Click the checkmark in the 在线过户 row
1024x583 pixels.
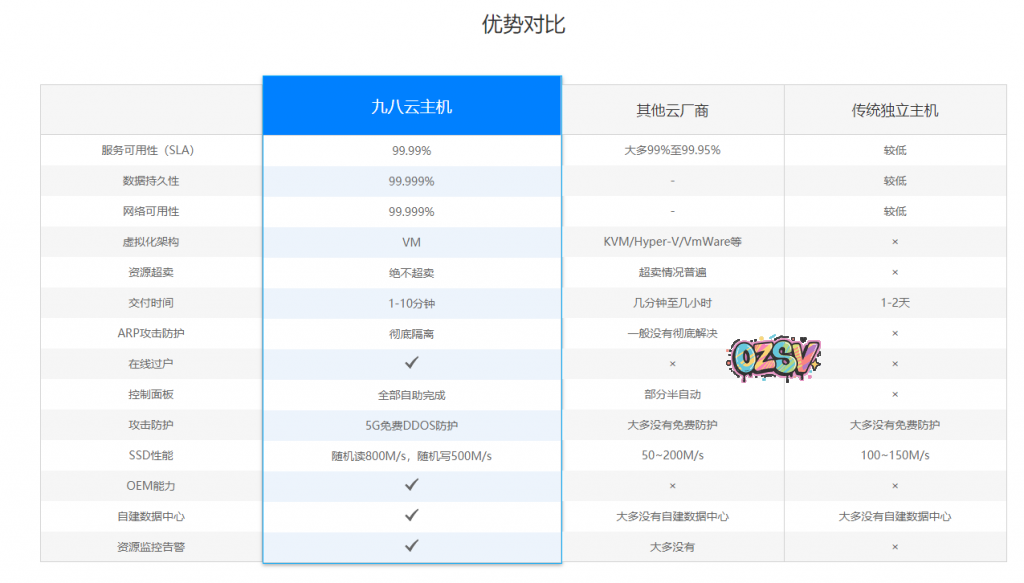411,363
